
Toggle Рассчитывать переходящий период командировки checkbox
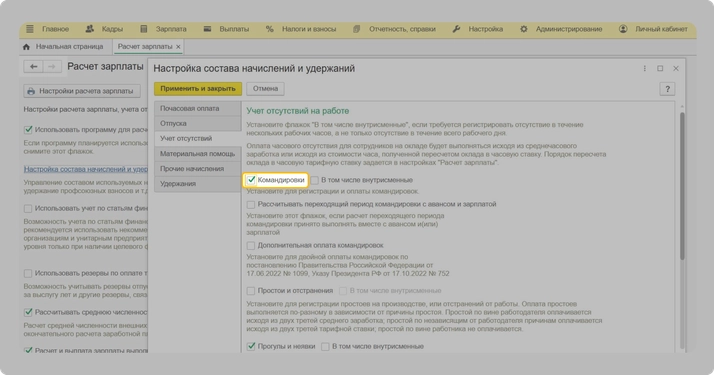coord(251,204)
